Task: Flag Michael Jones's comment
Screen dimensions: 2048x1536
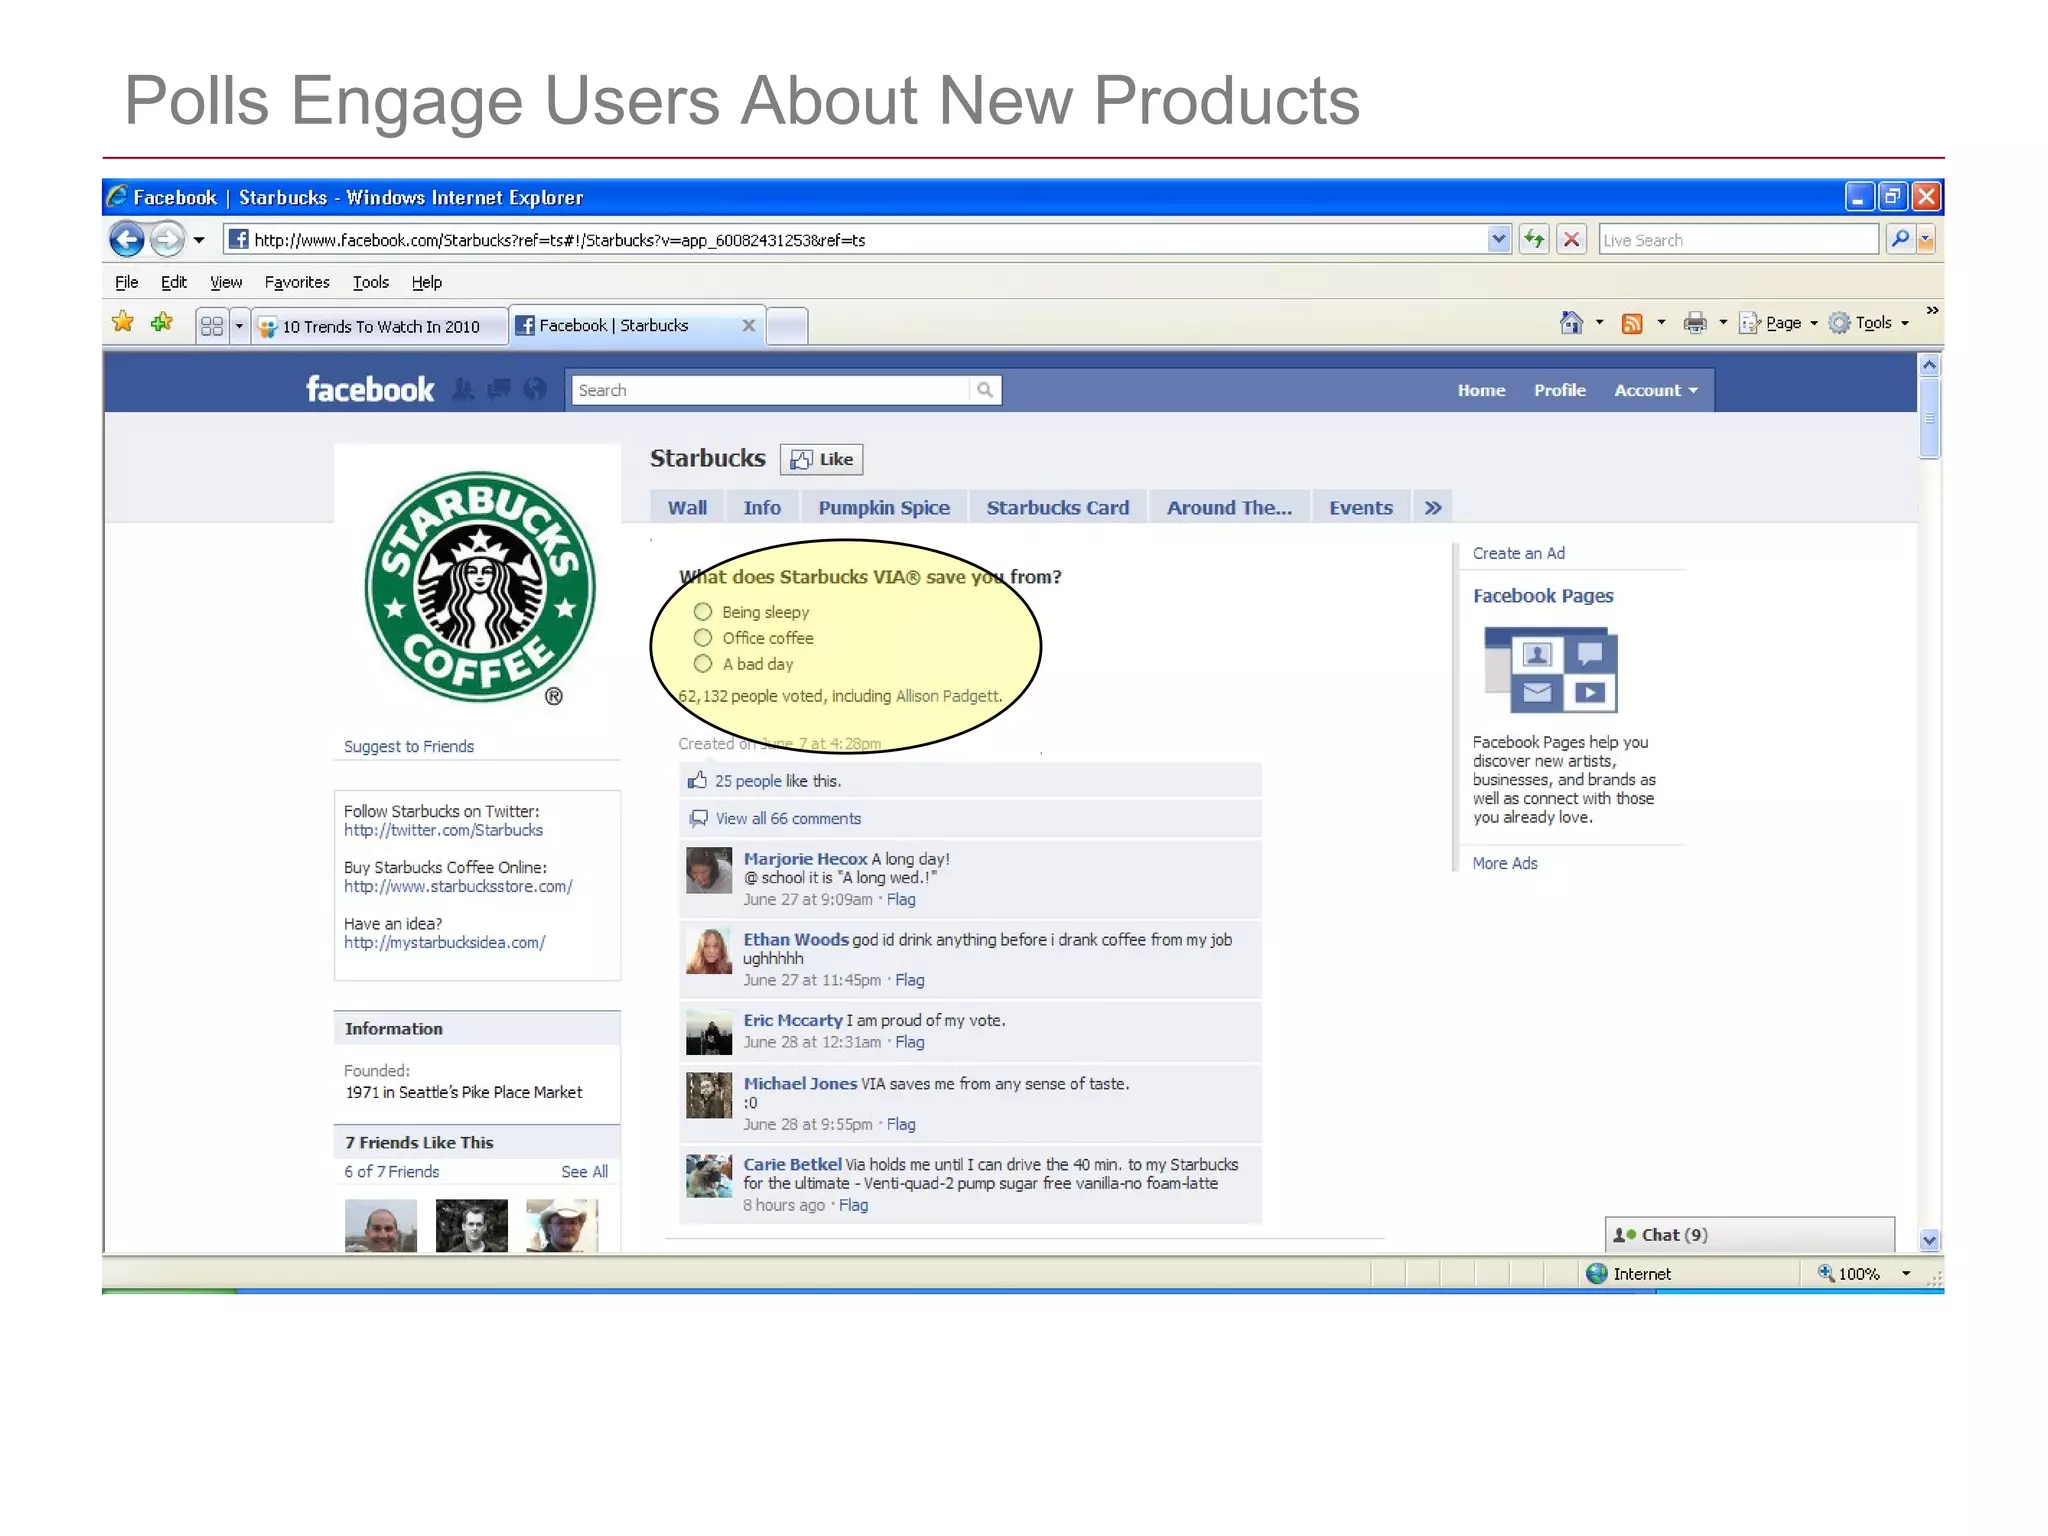Action: (x=901, y=1124)
